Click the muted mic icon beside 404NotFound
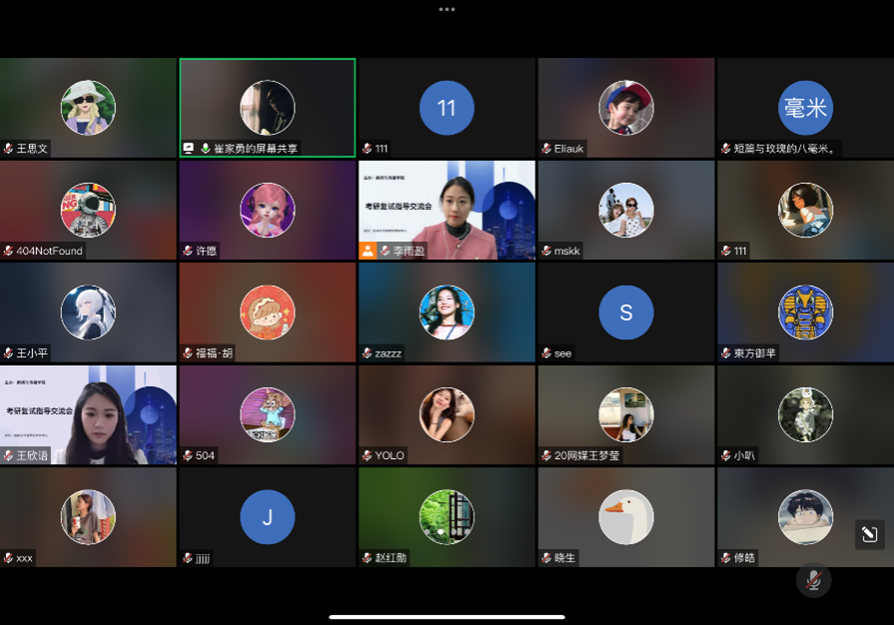 click(9, 251)
